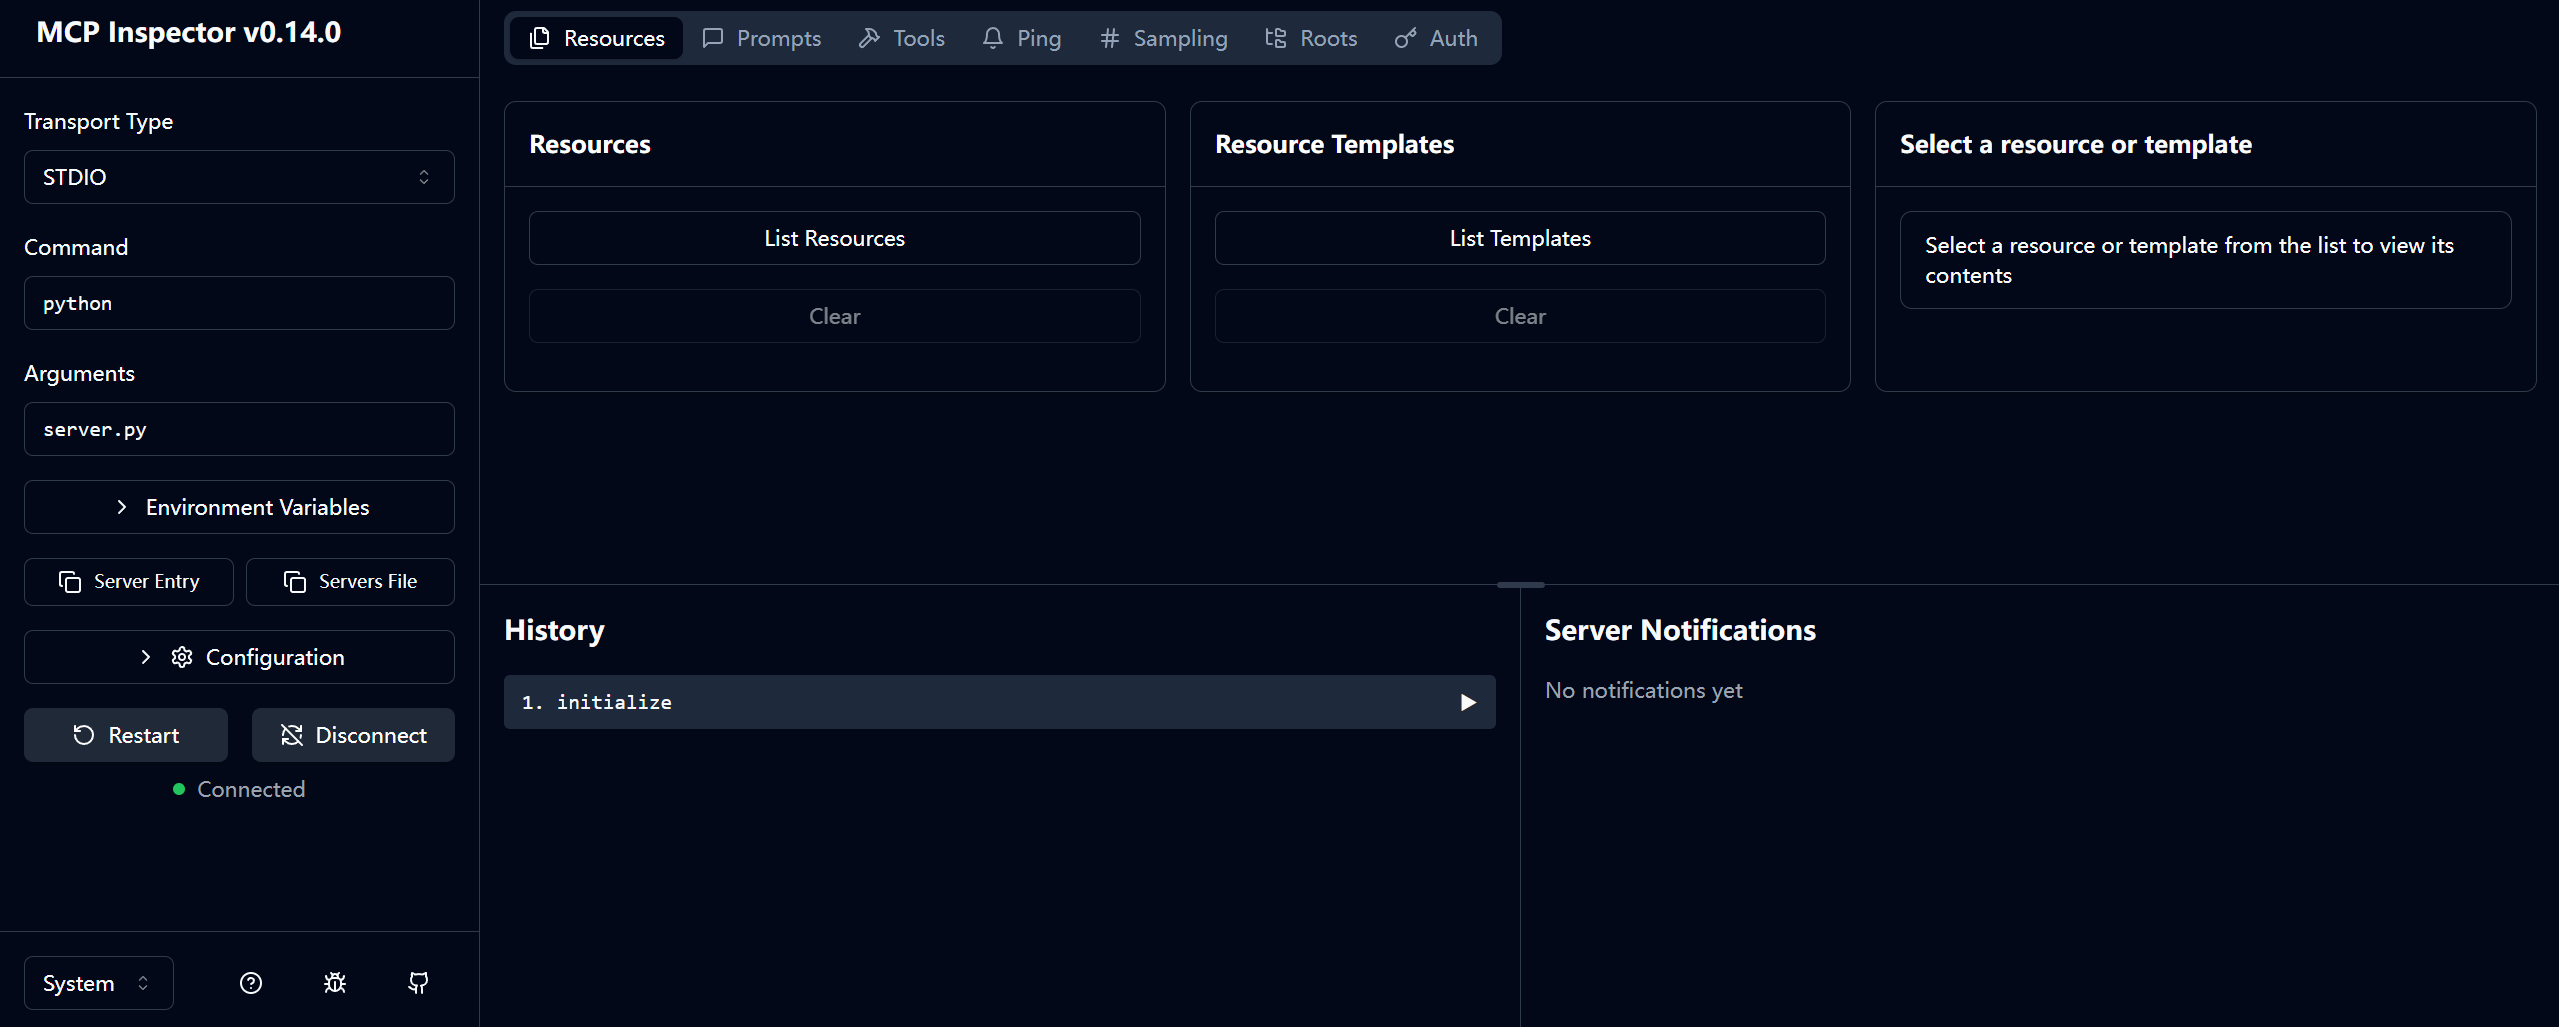
Task: Click the bug report icon
Action: pyautogui.click(x=335, y=983)
